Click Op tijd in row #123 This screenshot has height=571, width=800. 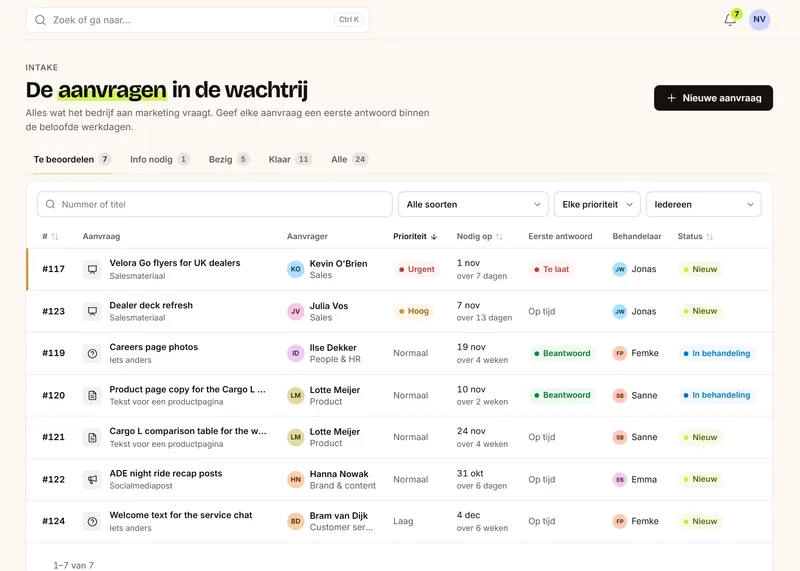(541, 311)
